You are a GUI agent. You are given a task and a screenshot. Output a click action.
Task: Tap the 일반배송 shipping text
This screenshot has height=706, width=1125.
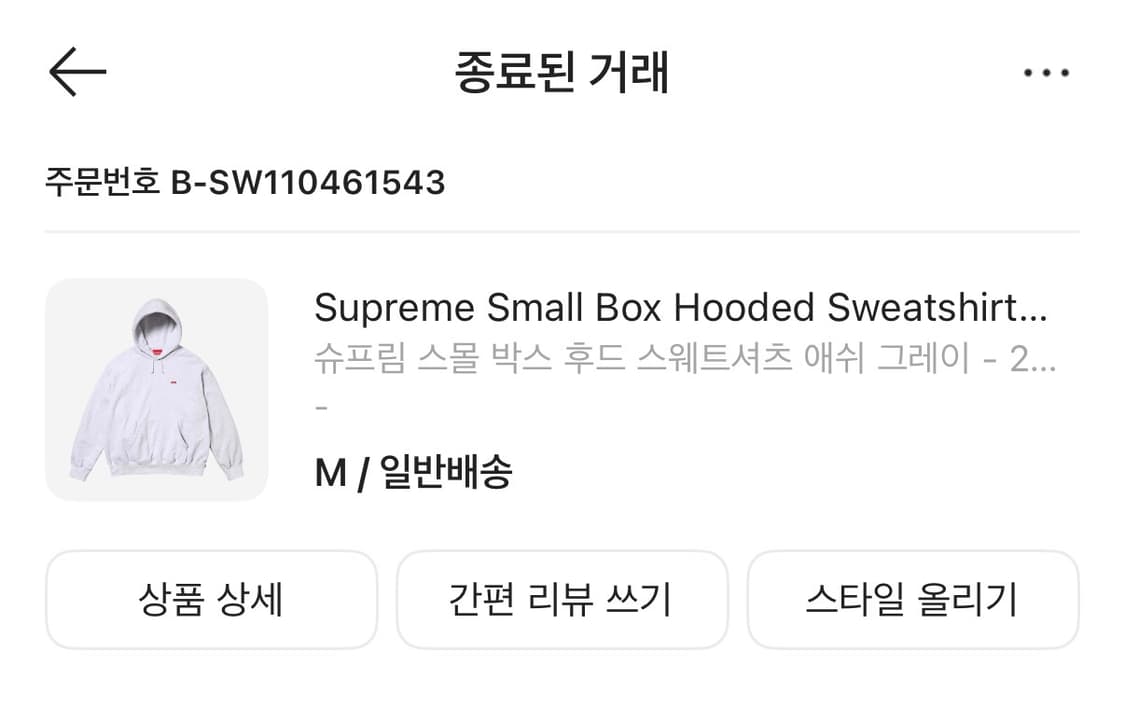[446, 472]
